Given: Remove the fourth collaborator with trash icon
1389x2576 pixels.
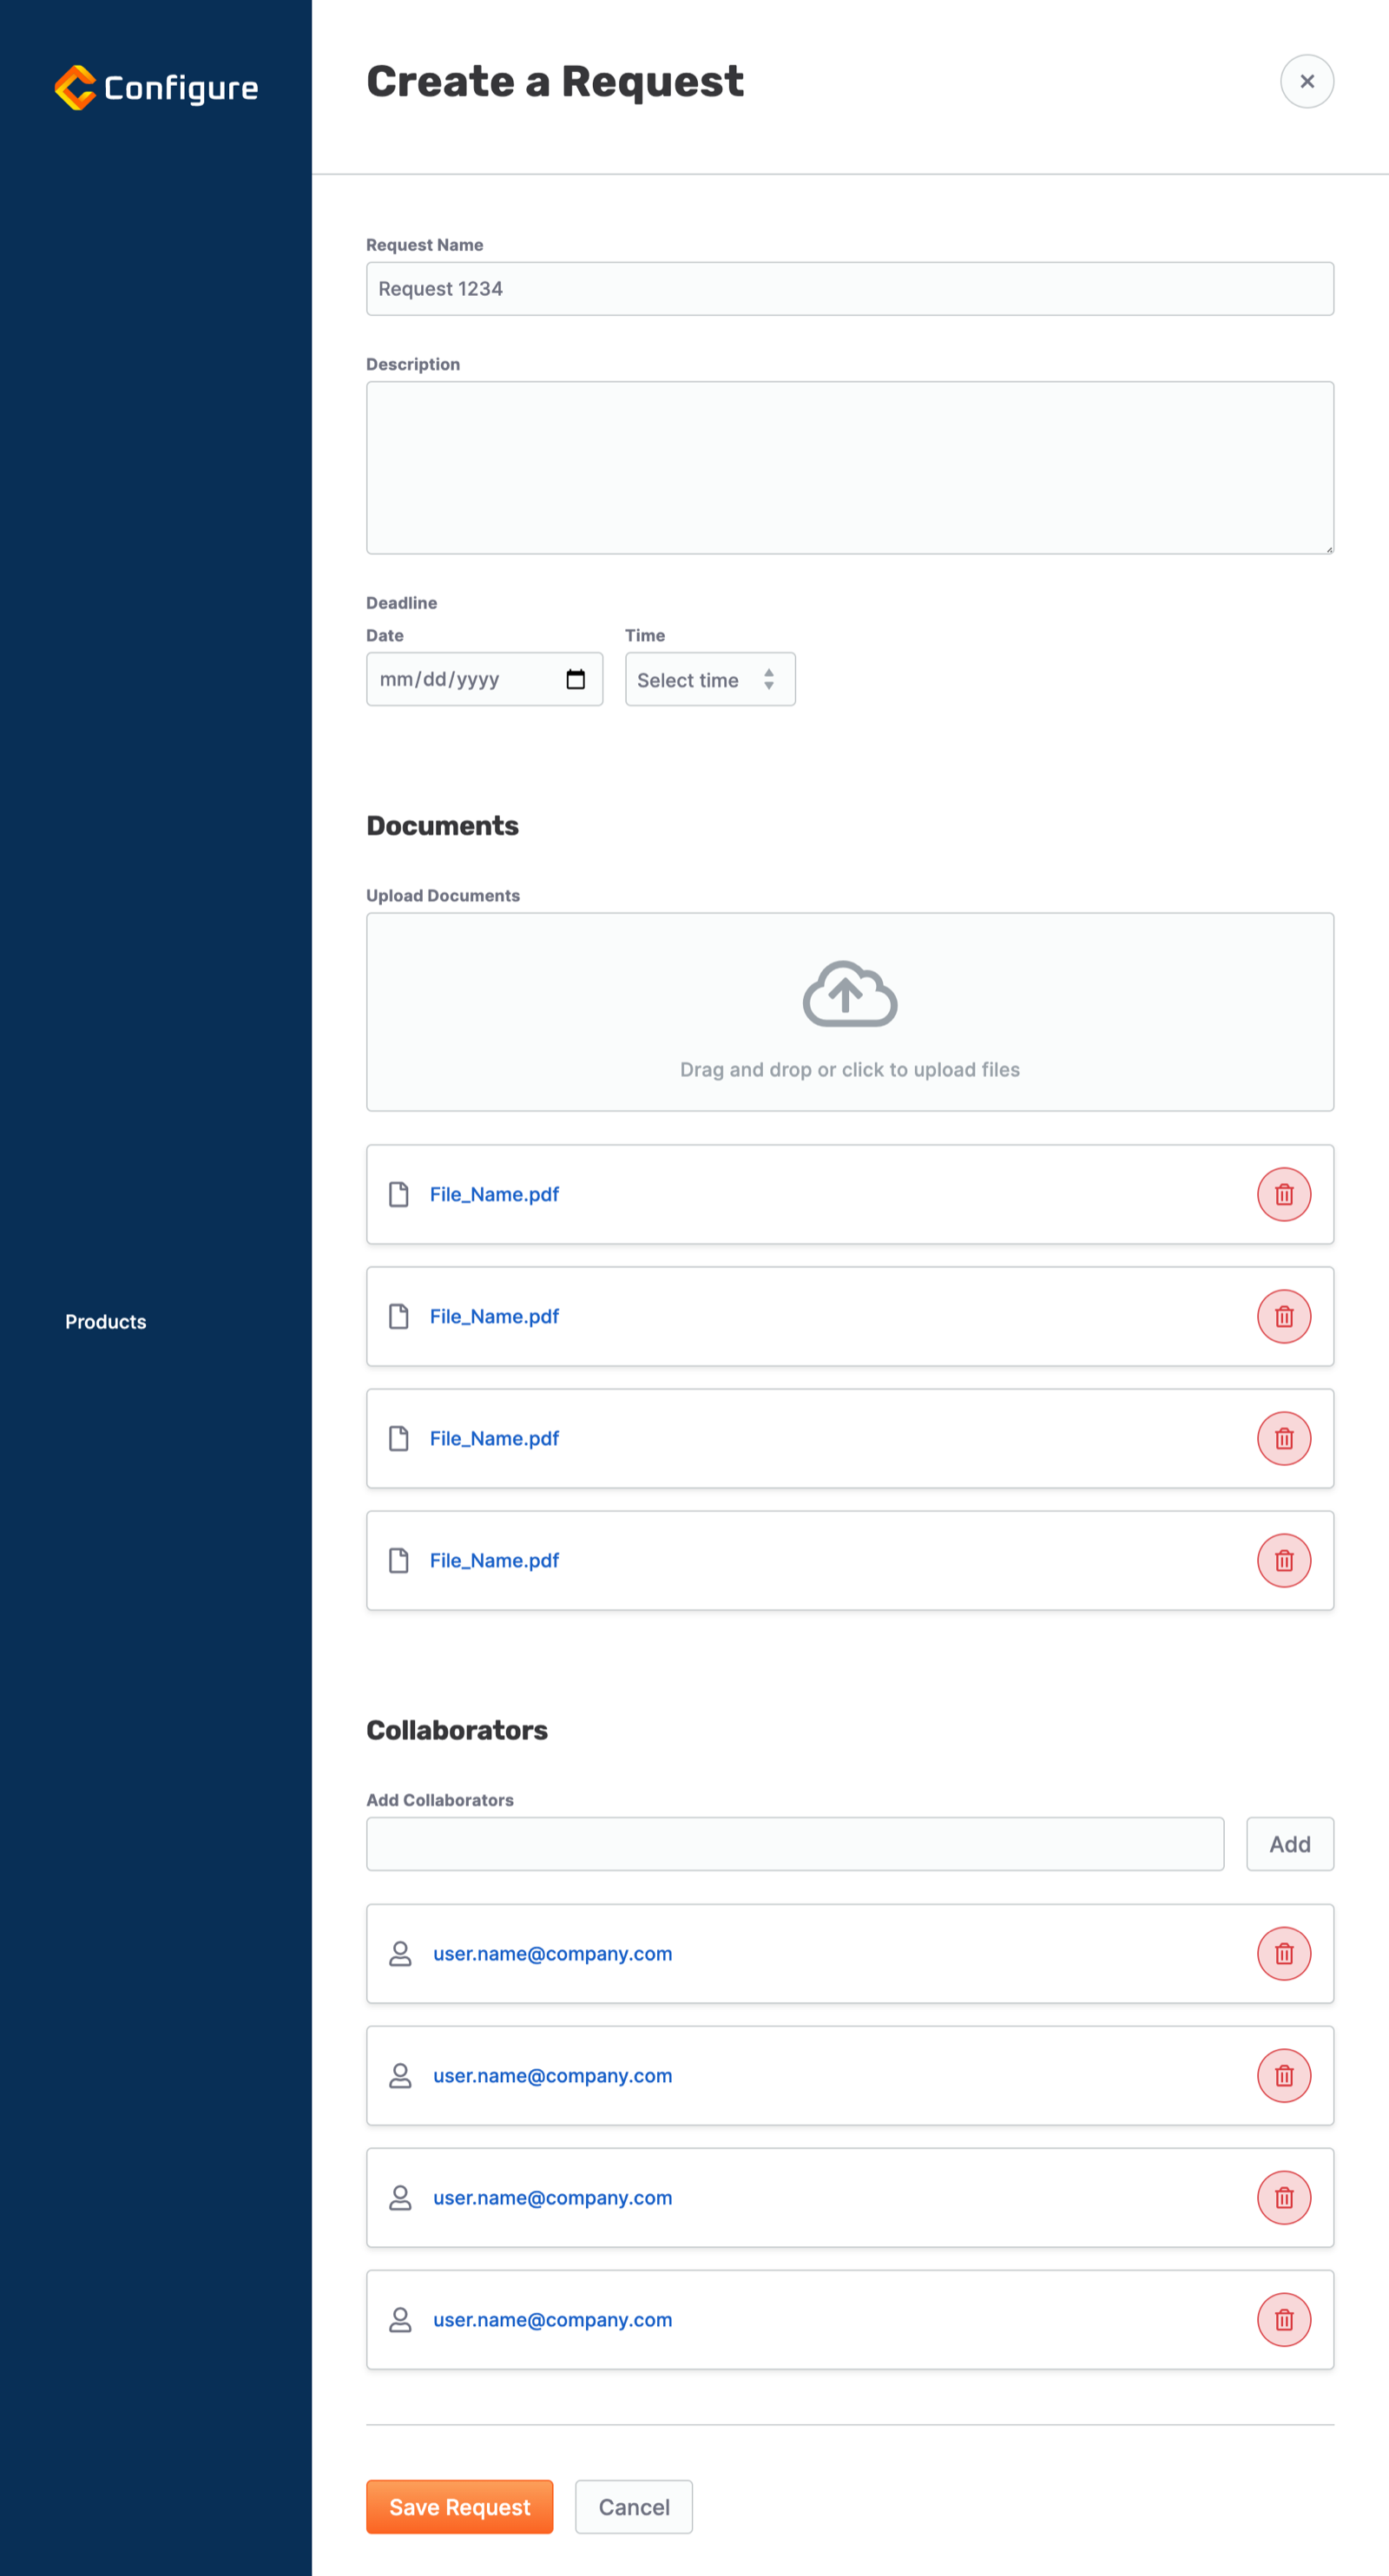Looking at the screenshot, I should [x=1283, y=2319].
